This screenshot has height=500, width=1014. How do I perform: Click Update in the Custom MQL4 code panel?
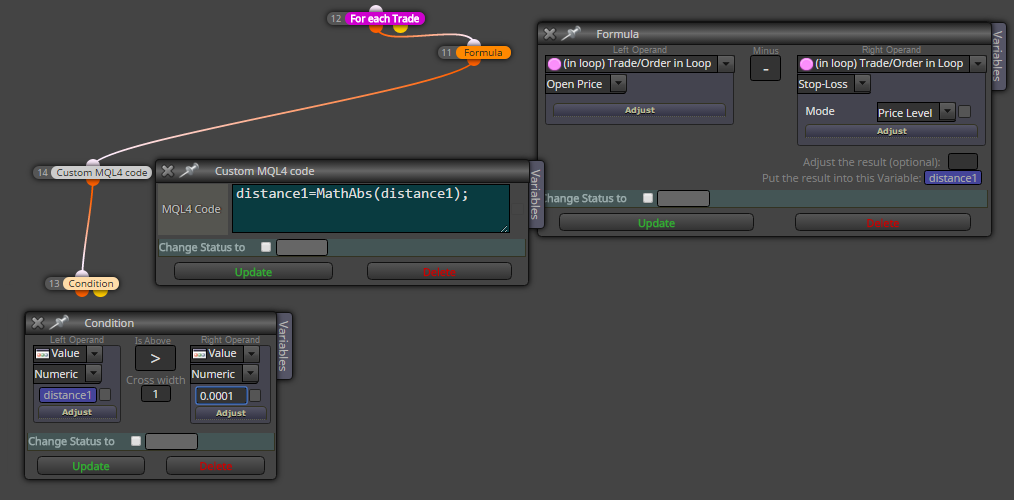click(x=254, y=272)
